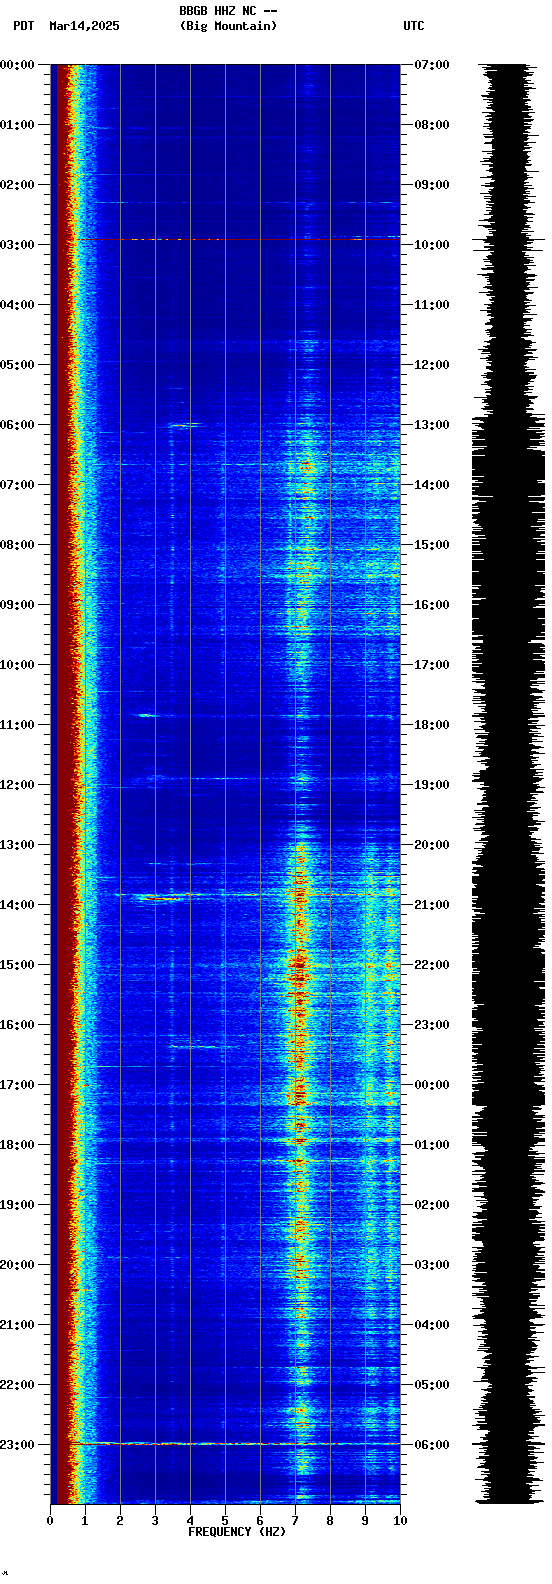Screen dimensions: 552x1584
Task: Click the frequency axis tick '5'
Action: click(225, 1521)
